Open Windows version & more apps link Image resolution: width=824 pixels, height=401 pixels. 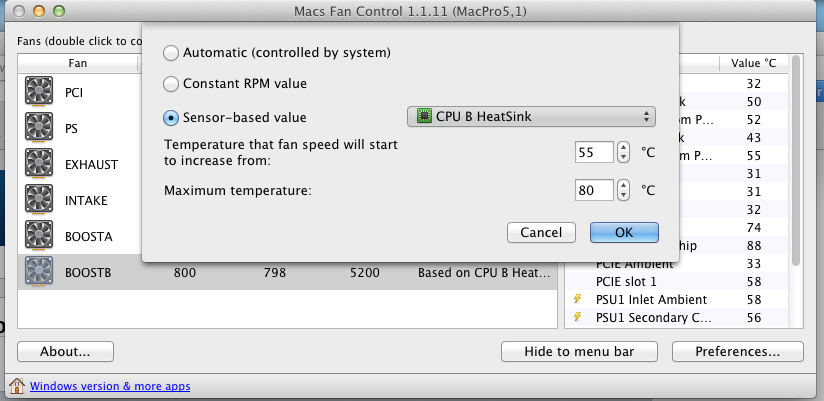(110, 386)
